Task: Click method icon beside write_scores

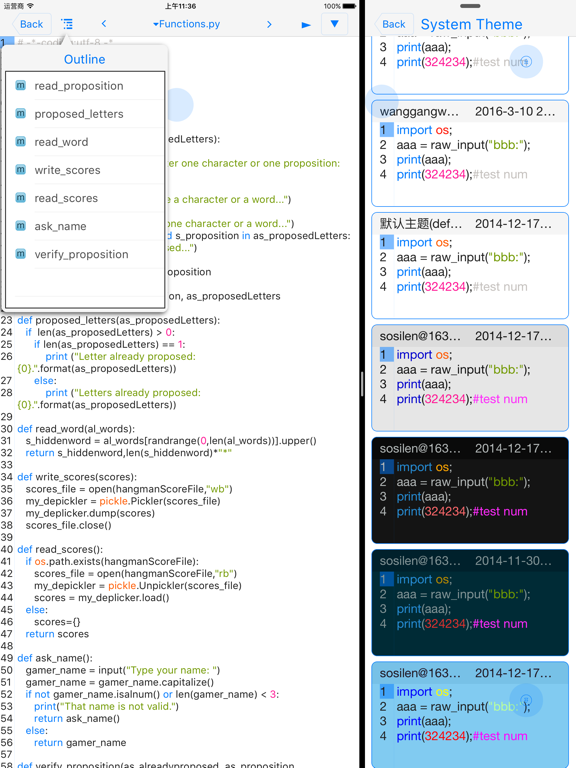Action: point(21,169)
